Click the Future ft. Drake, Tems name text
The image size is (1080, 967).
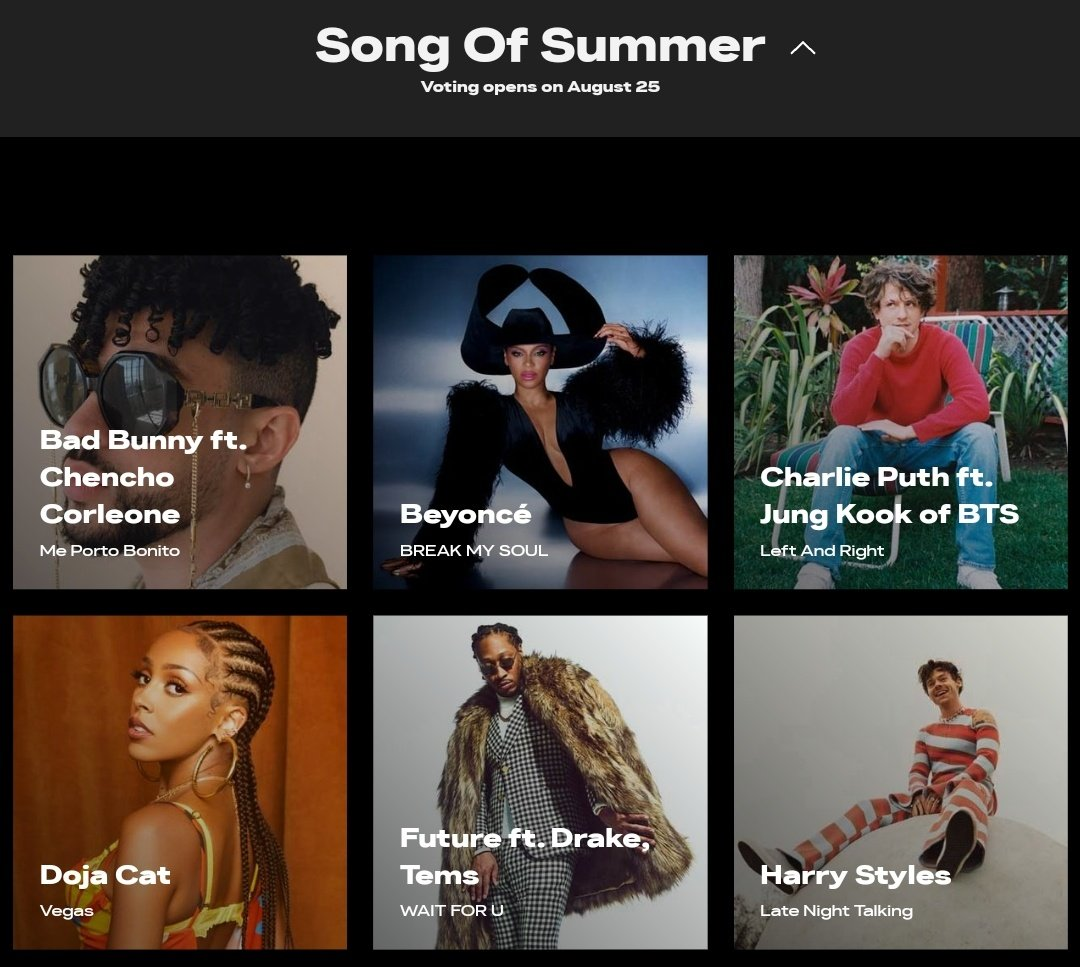(x=525, y=856)
